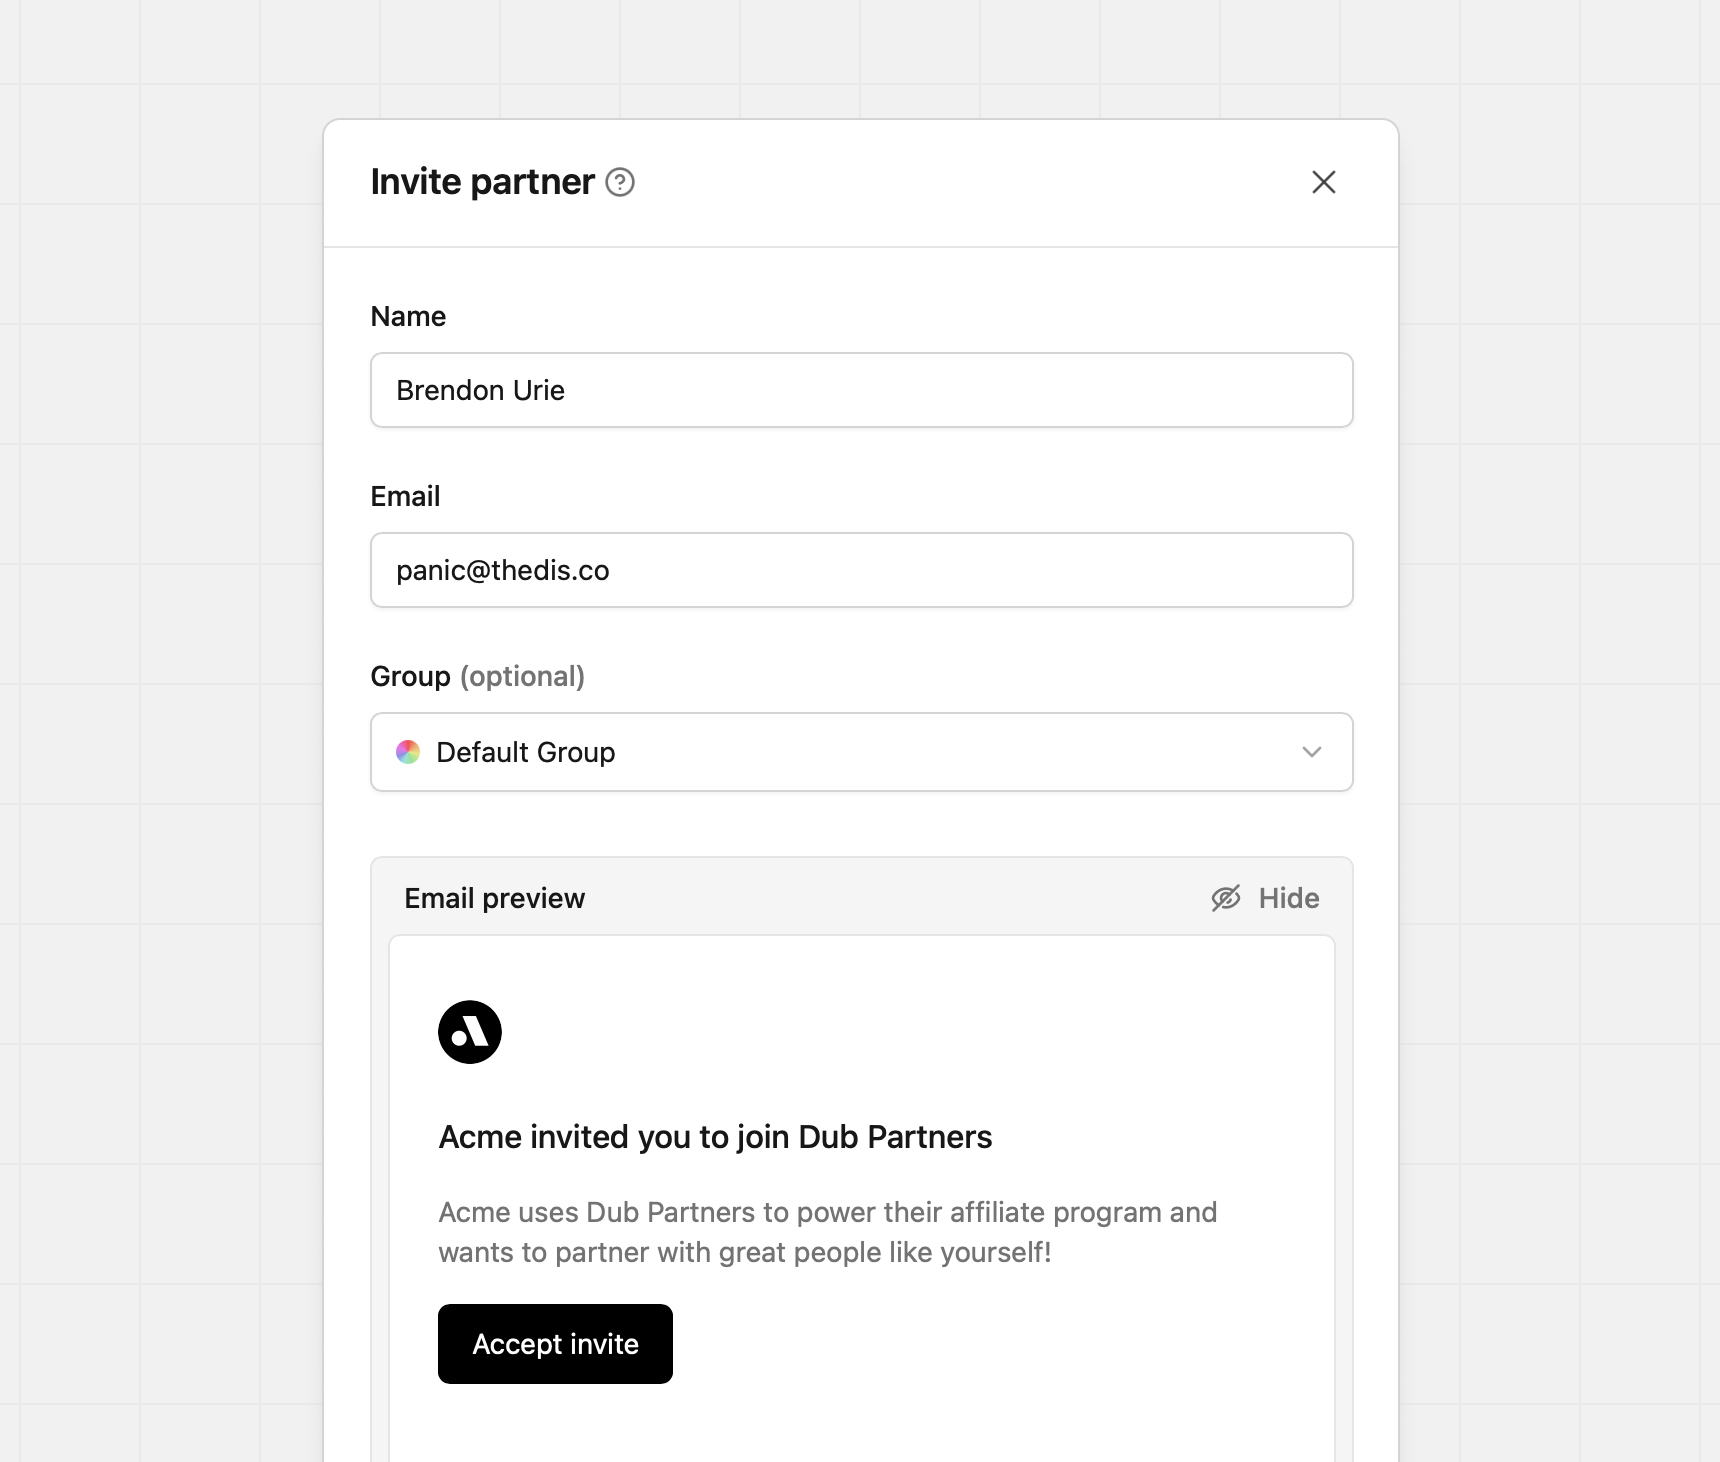The height and width of the screenshot is (1462, 1720).
Task: Click the eye-slash icon in Email preview
Action: (1226, 898)
